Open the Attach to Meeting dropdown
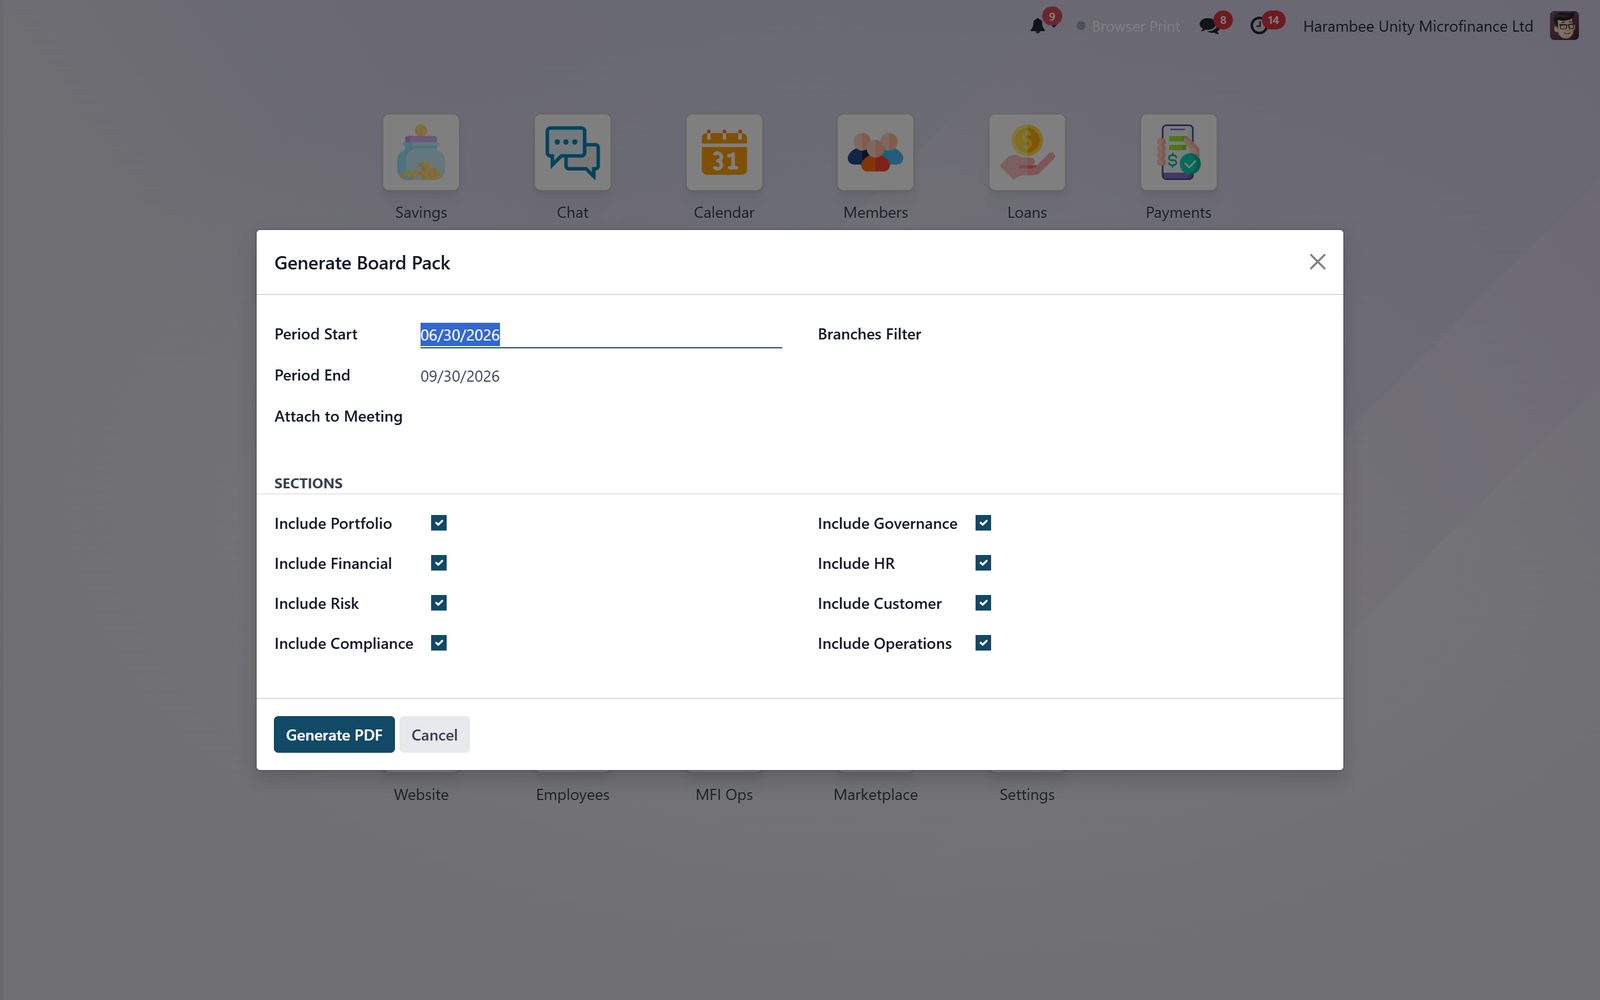 click(x=601, y=417)
